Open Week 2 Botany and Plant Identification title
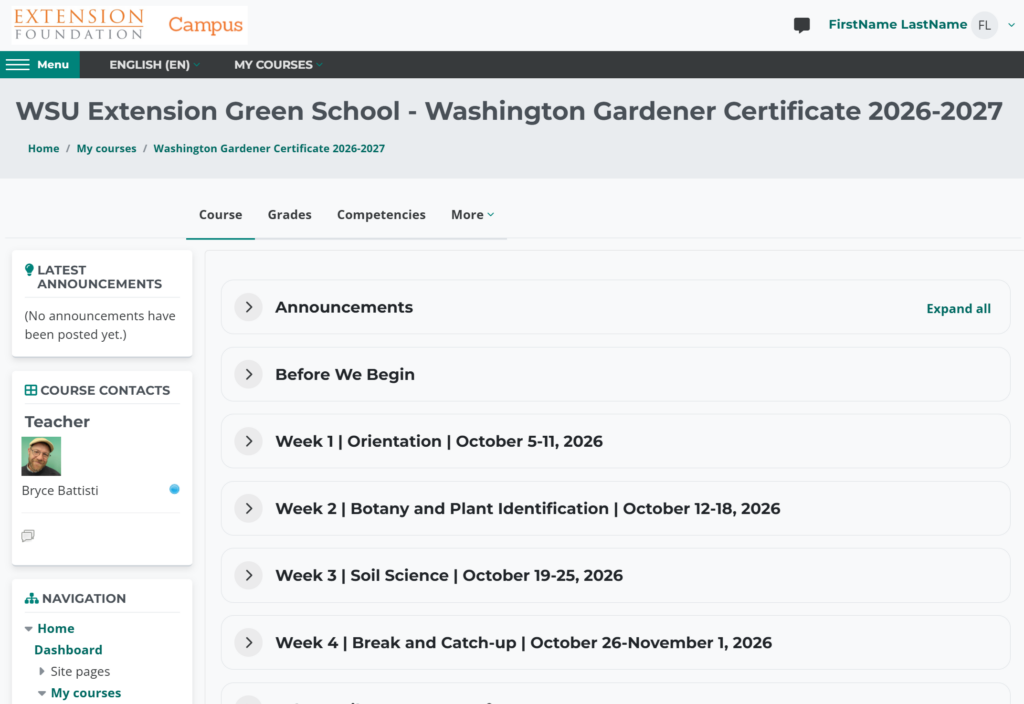This screenshot has height=704, width=1024. [528, 508]
